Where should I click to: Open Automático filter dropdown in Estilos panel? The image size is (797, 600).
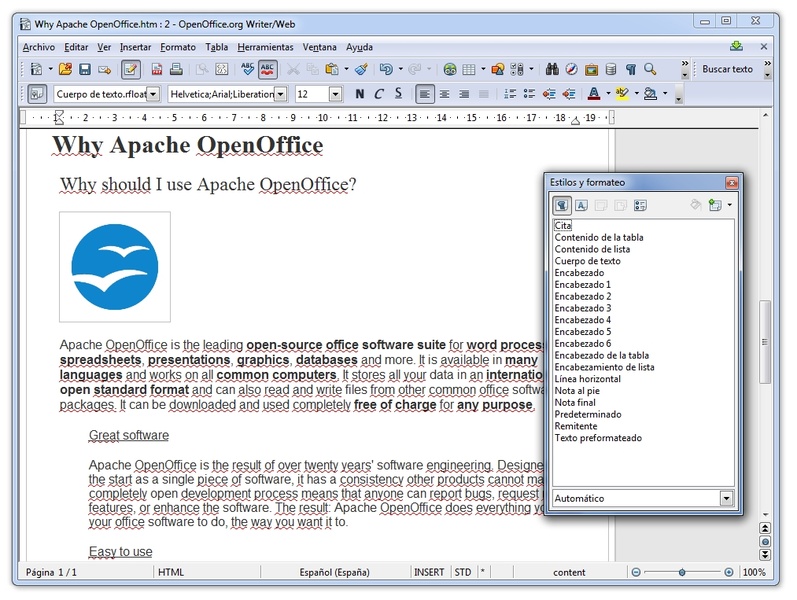[726, 499]
